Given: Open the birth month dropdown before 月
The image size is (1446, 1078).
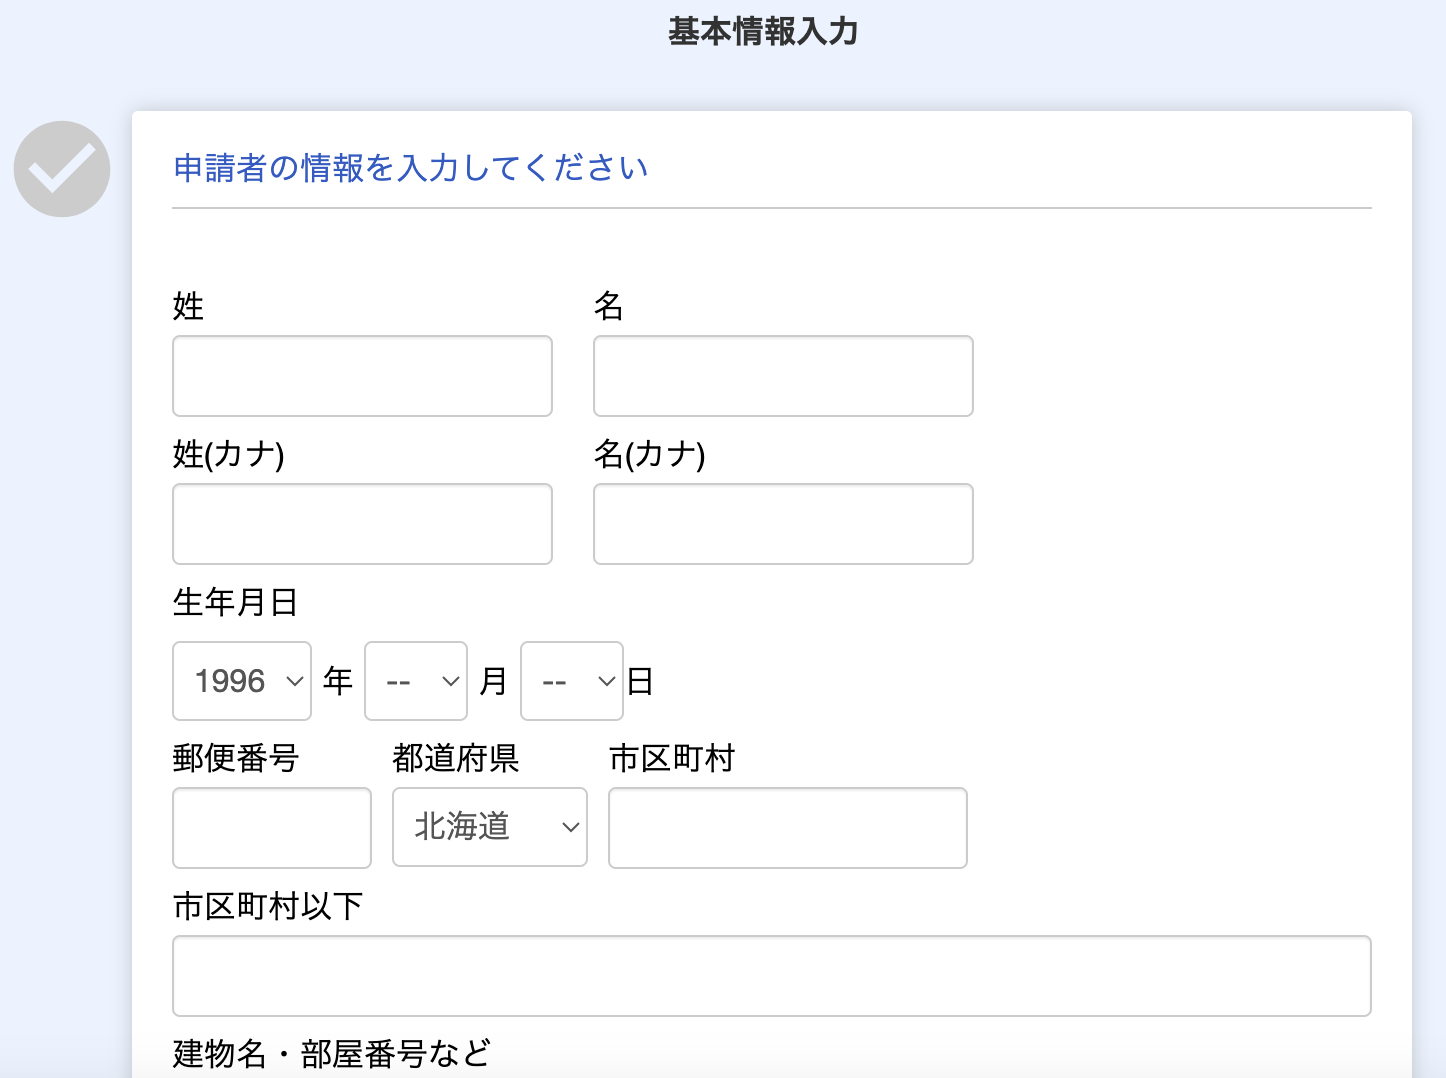Looking at the screenshot, I should pyautogui.click(x=416, y=681).
